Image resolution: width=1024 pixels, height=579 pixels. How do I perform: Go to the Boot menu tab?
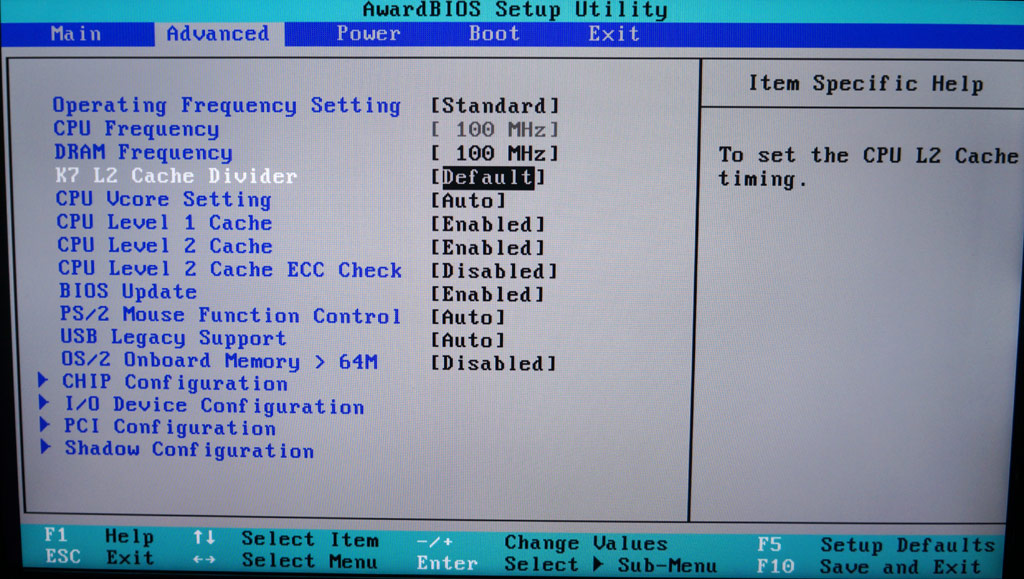point(494,33)
